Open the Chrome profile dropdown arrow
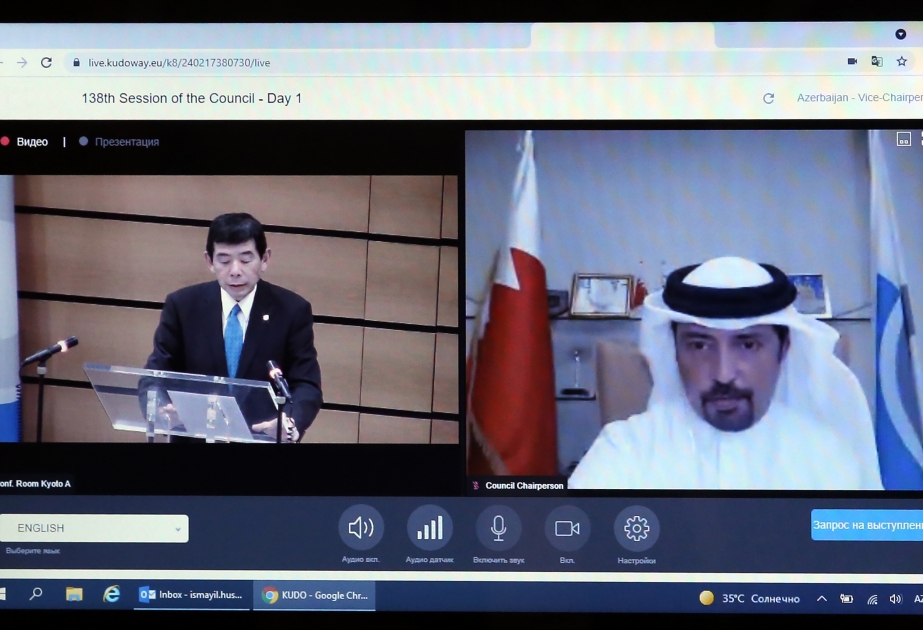 901,34
